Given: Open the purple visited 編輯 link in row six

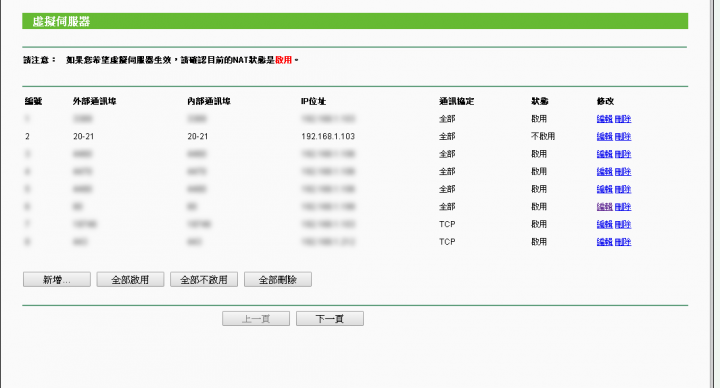Looking at the screenshot, I should (604, 207).
